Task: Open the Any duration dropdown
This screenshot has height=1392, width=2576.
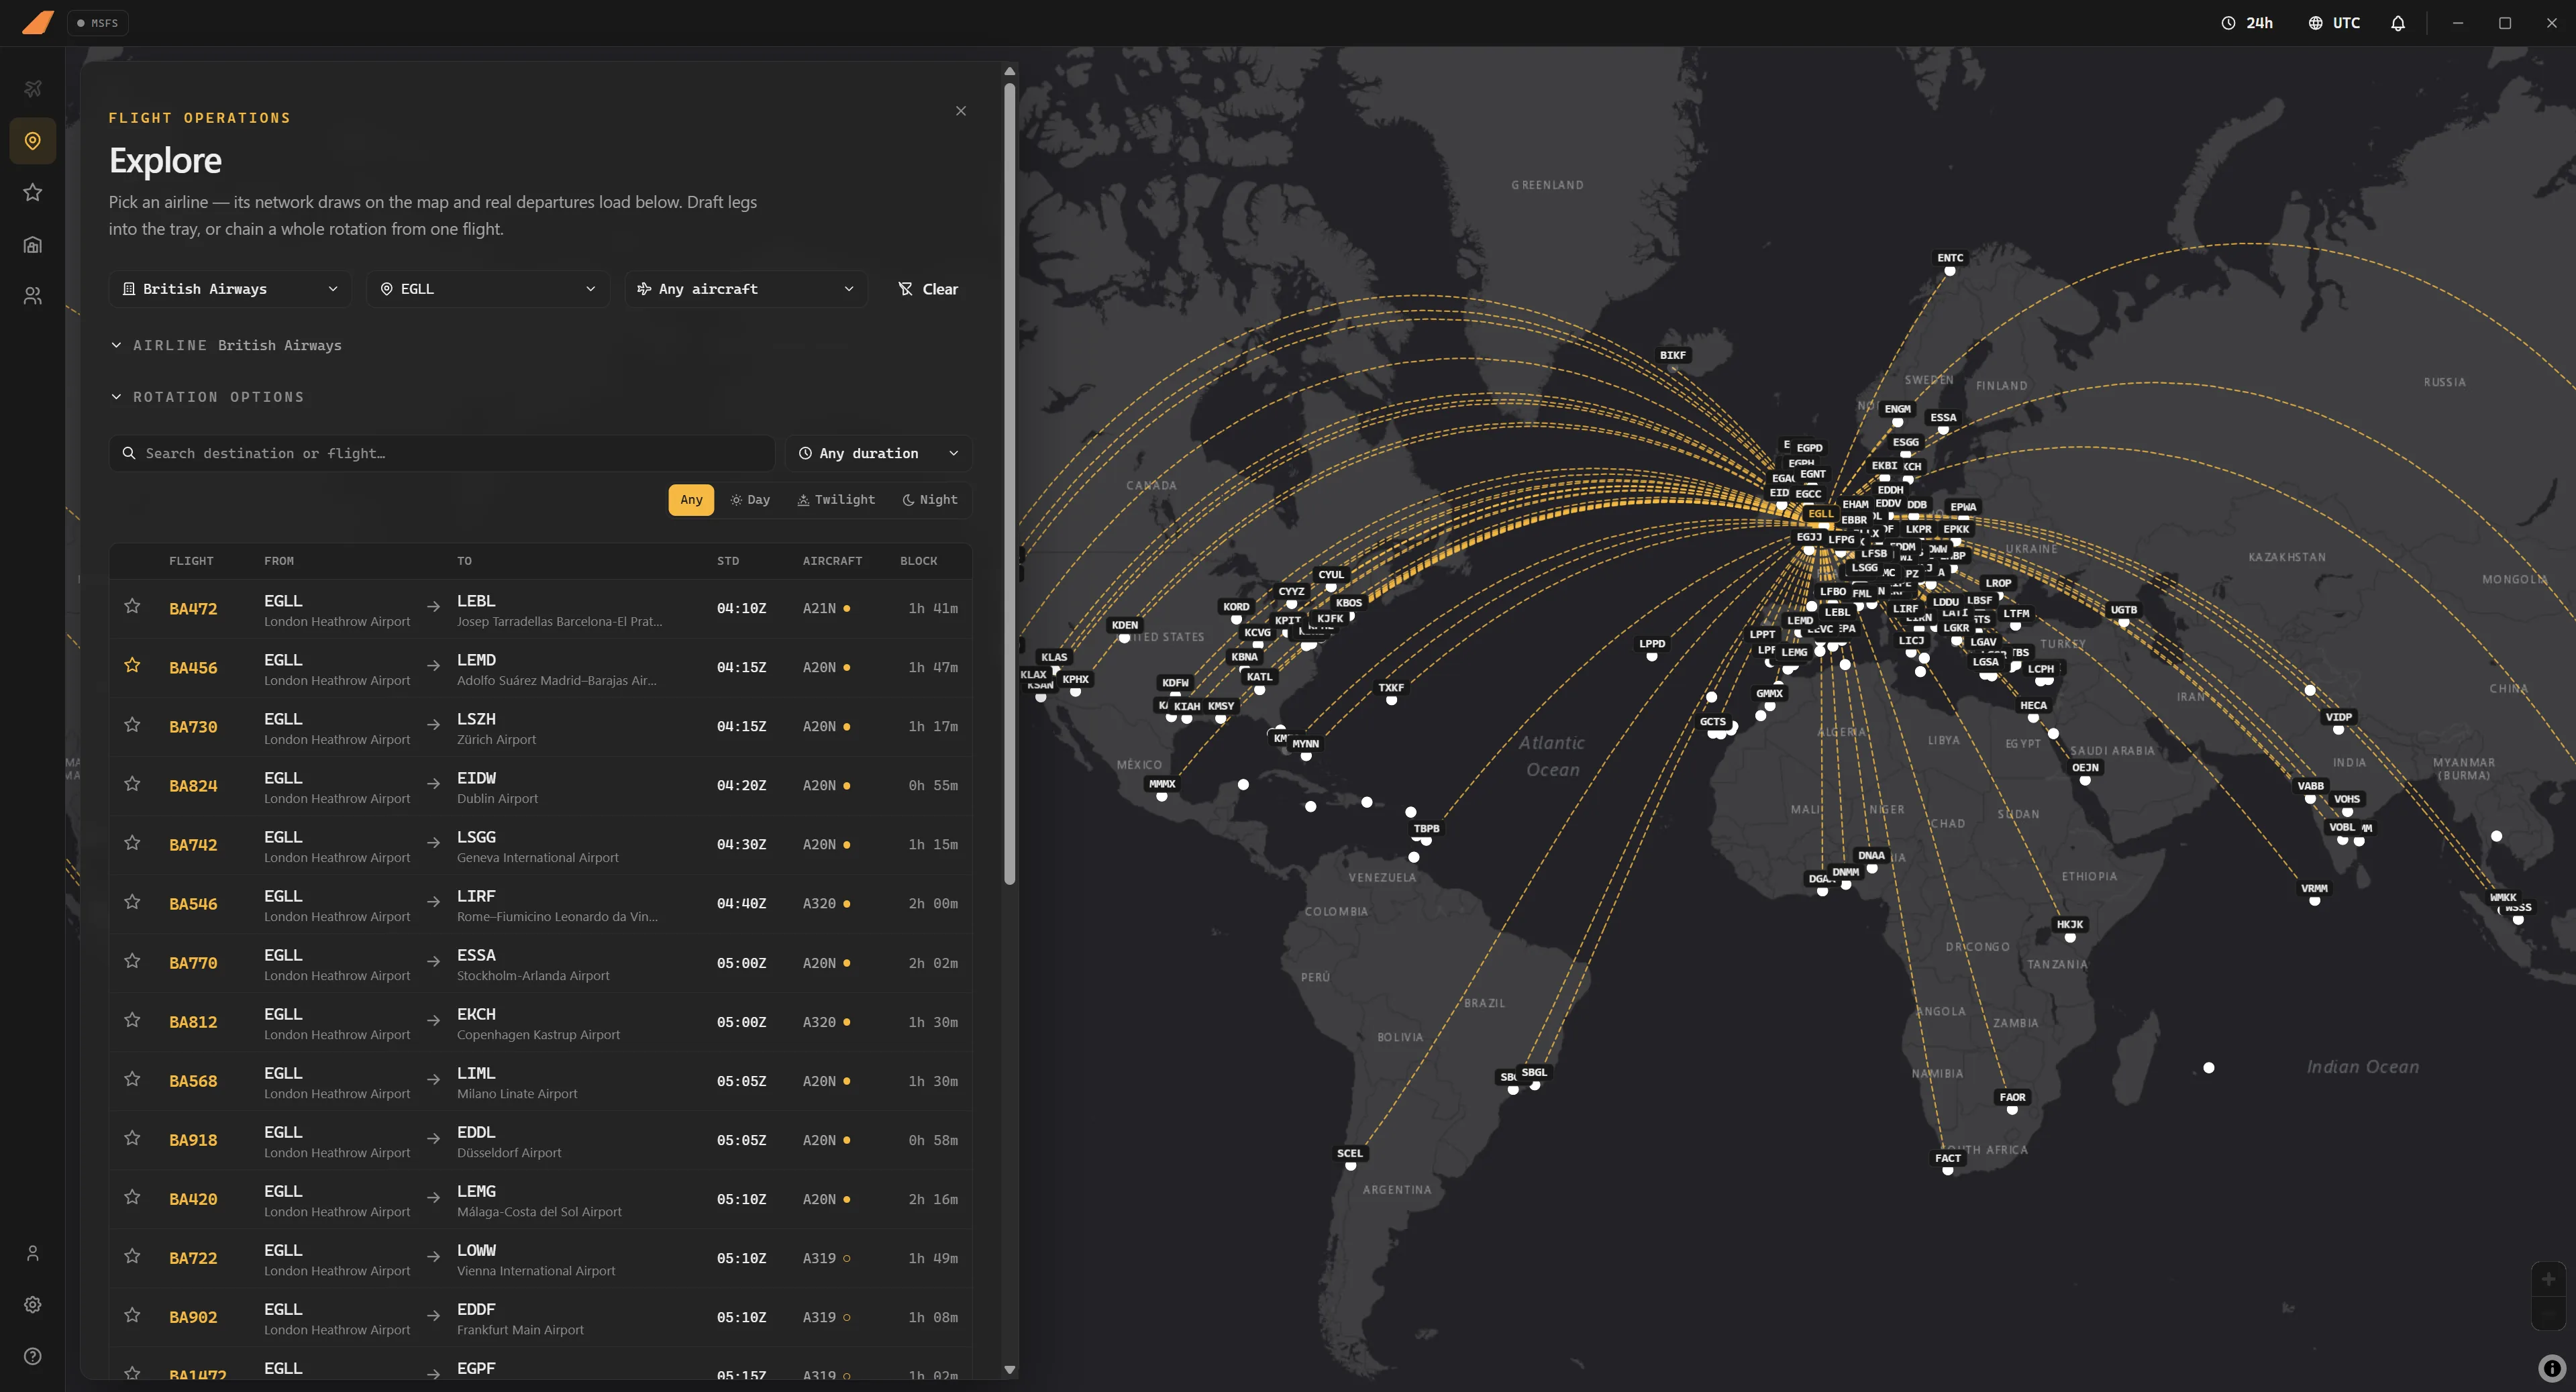Action: click(x=878, y=453)
